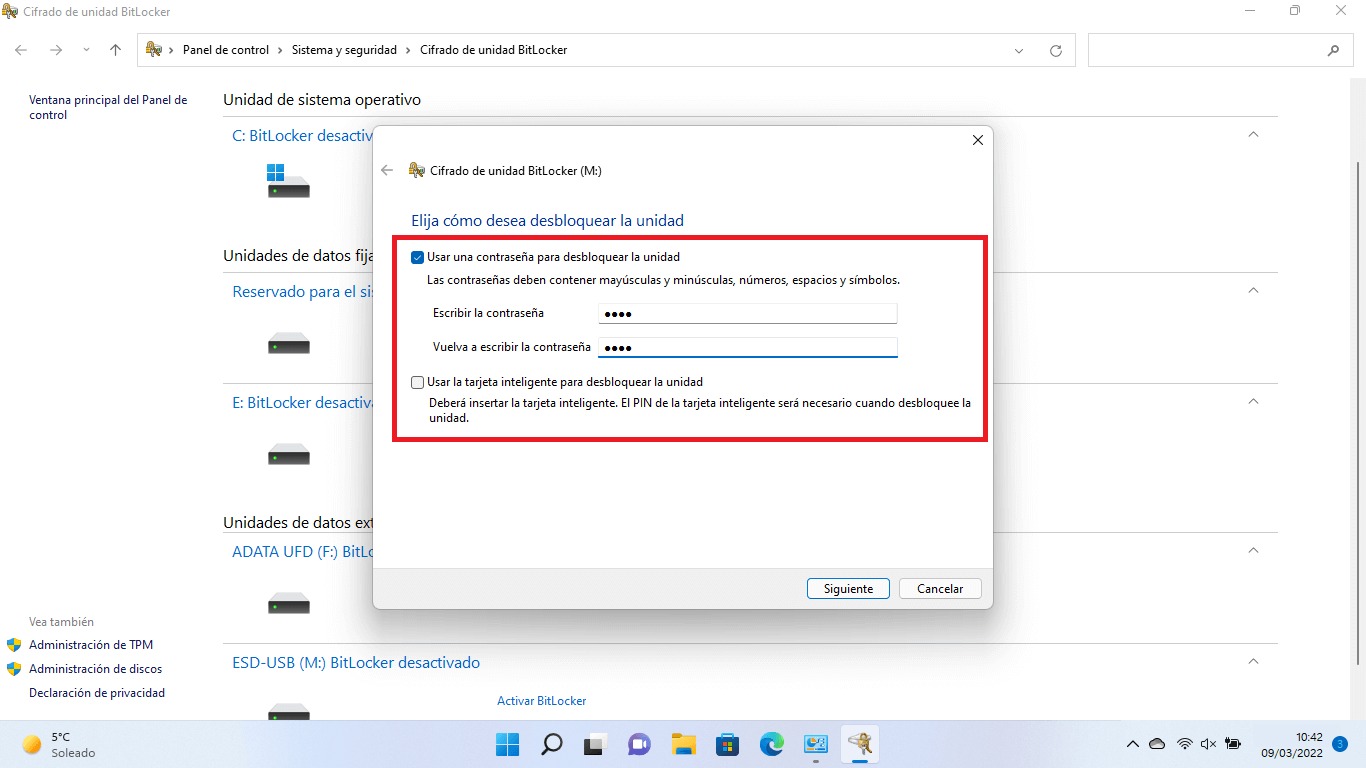1366x768 pixels.
Task: Click 'Sistema y seguridad' breadcrumb
Action: point(344,50)
